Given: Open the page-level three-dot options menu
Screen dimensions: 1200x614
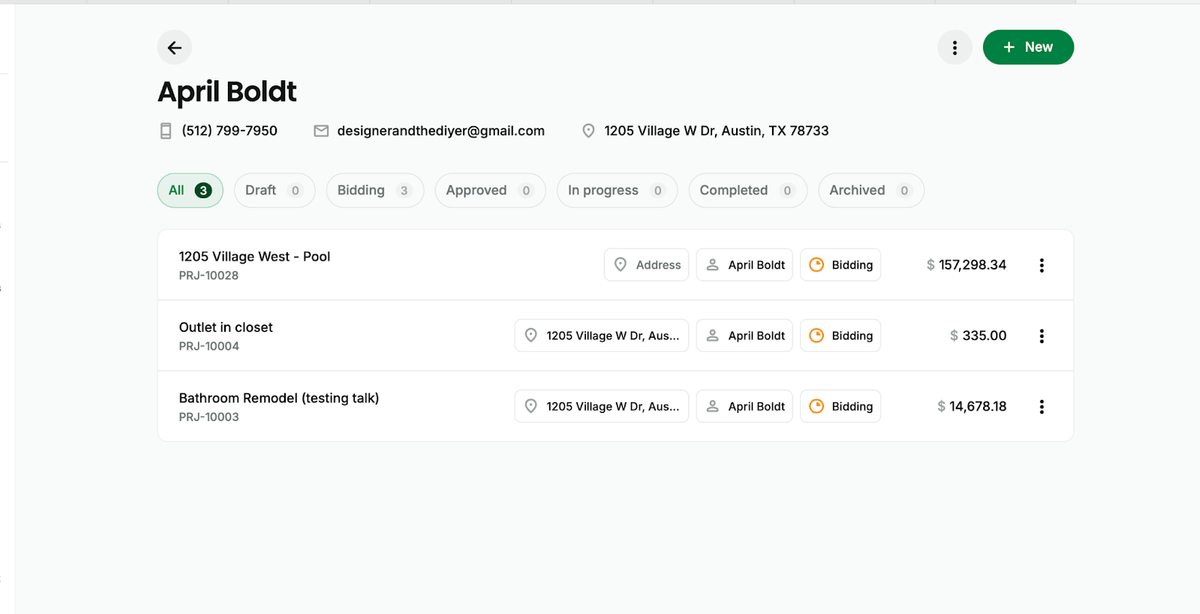Looking at the screenshot, I should coord(955,47).
